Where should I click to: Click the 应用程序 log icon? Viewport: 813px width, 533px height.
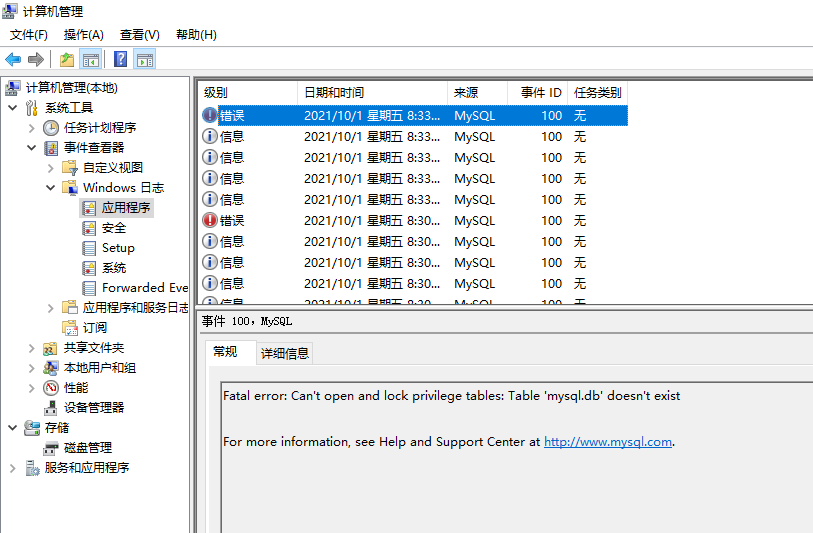coord(89,208)
